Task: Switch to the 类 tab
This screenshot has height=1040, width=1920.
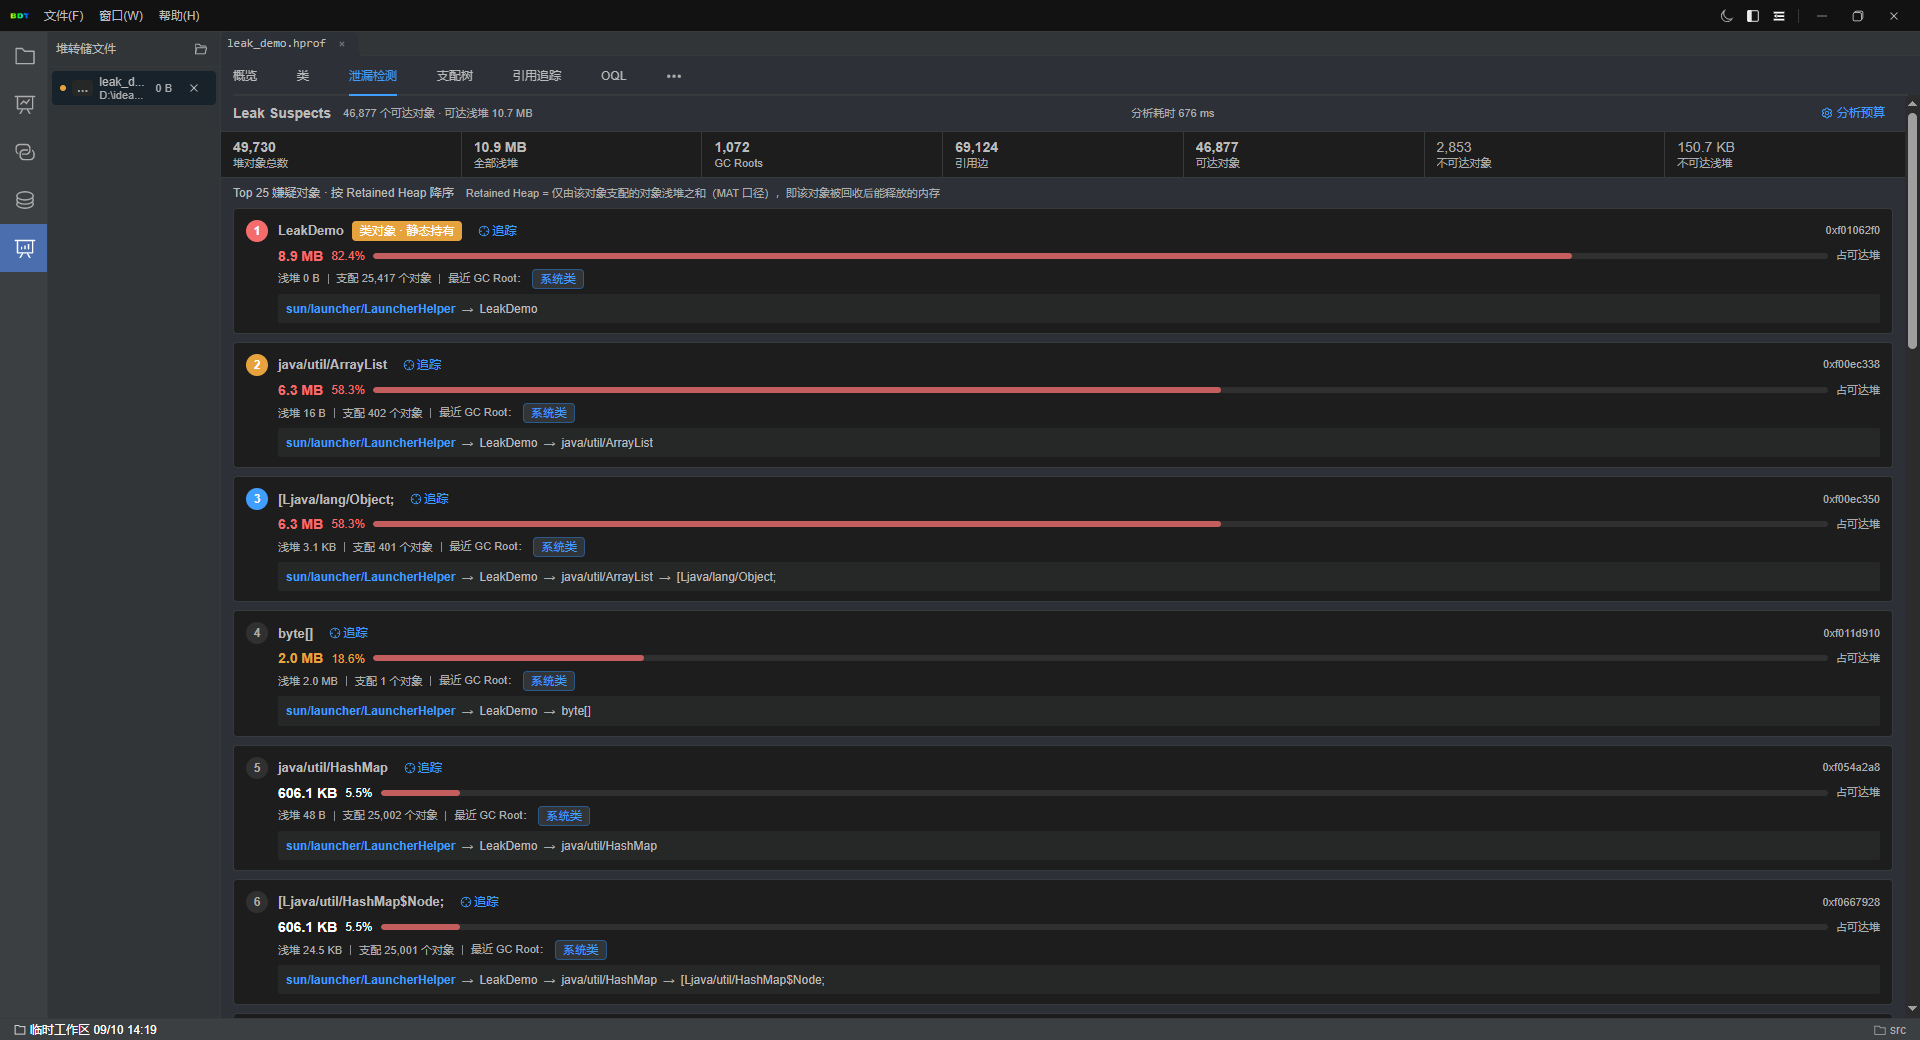Action: coord(303,76)
